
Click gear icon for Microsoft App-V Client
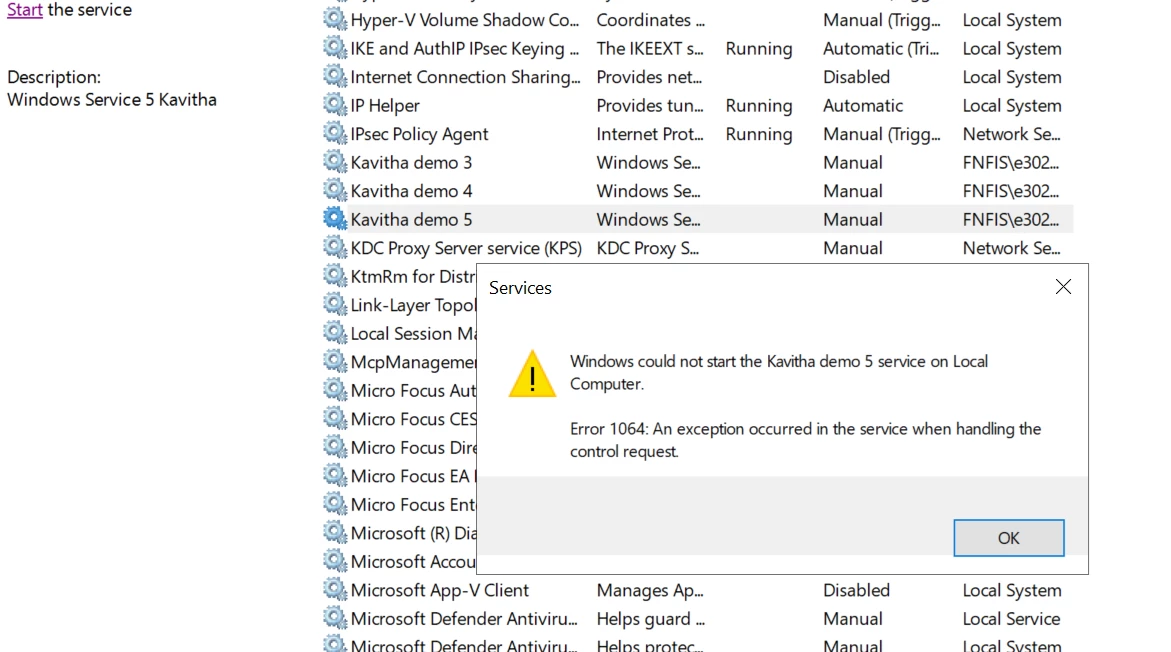(x=335, y=589)
